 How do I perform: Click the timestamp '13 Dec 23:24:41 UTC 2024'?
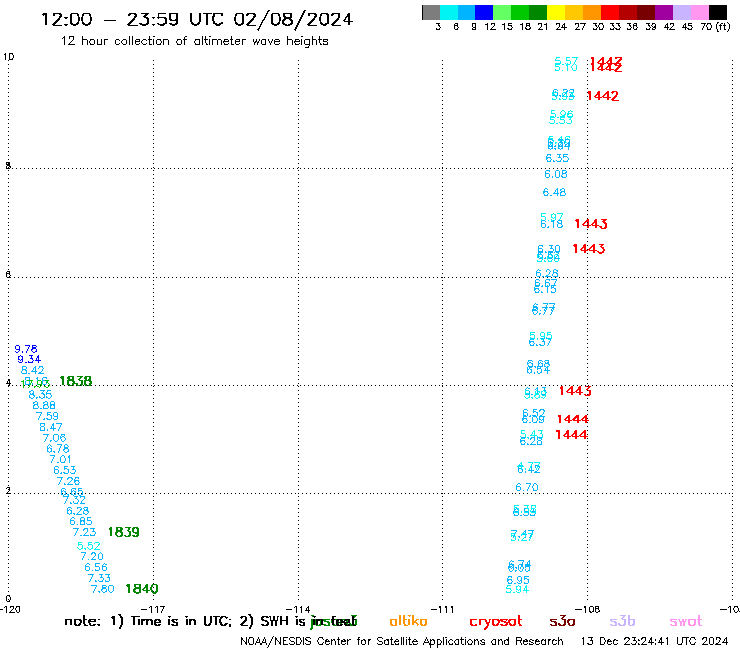tap(655, 641)
